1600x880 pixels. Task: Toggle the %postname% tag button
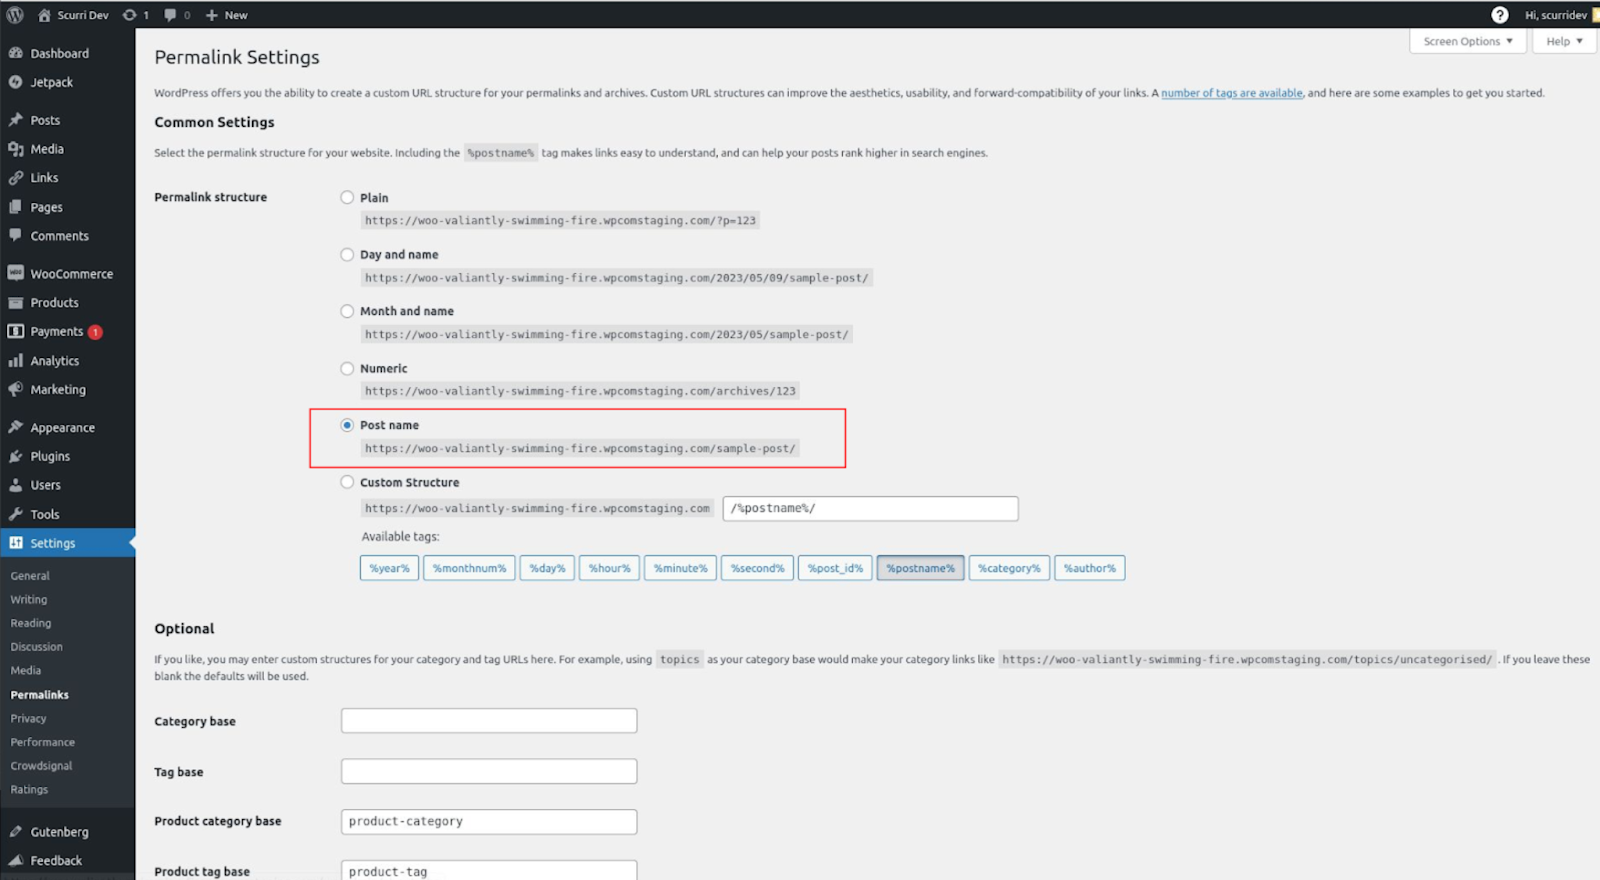click(x=920, y=568)
